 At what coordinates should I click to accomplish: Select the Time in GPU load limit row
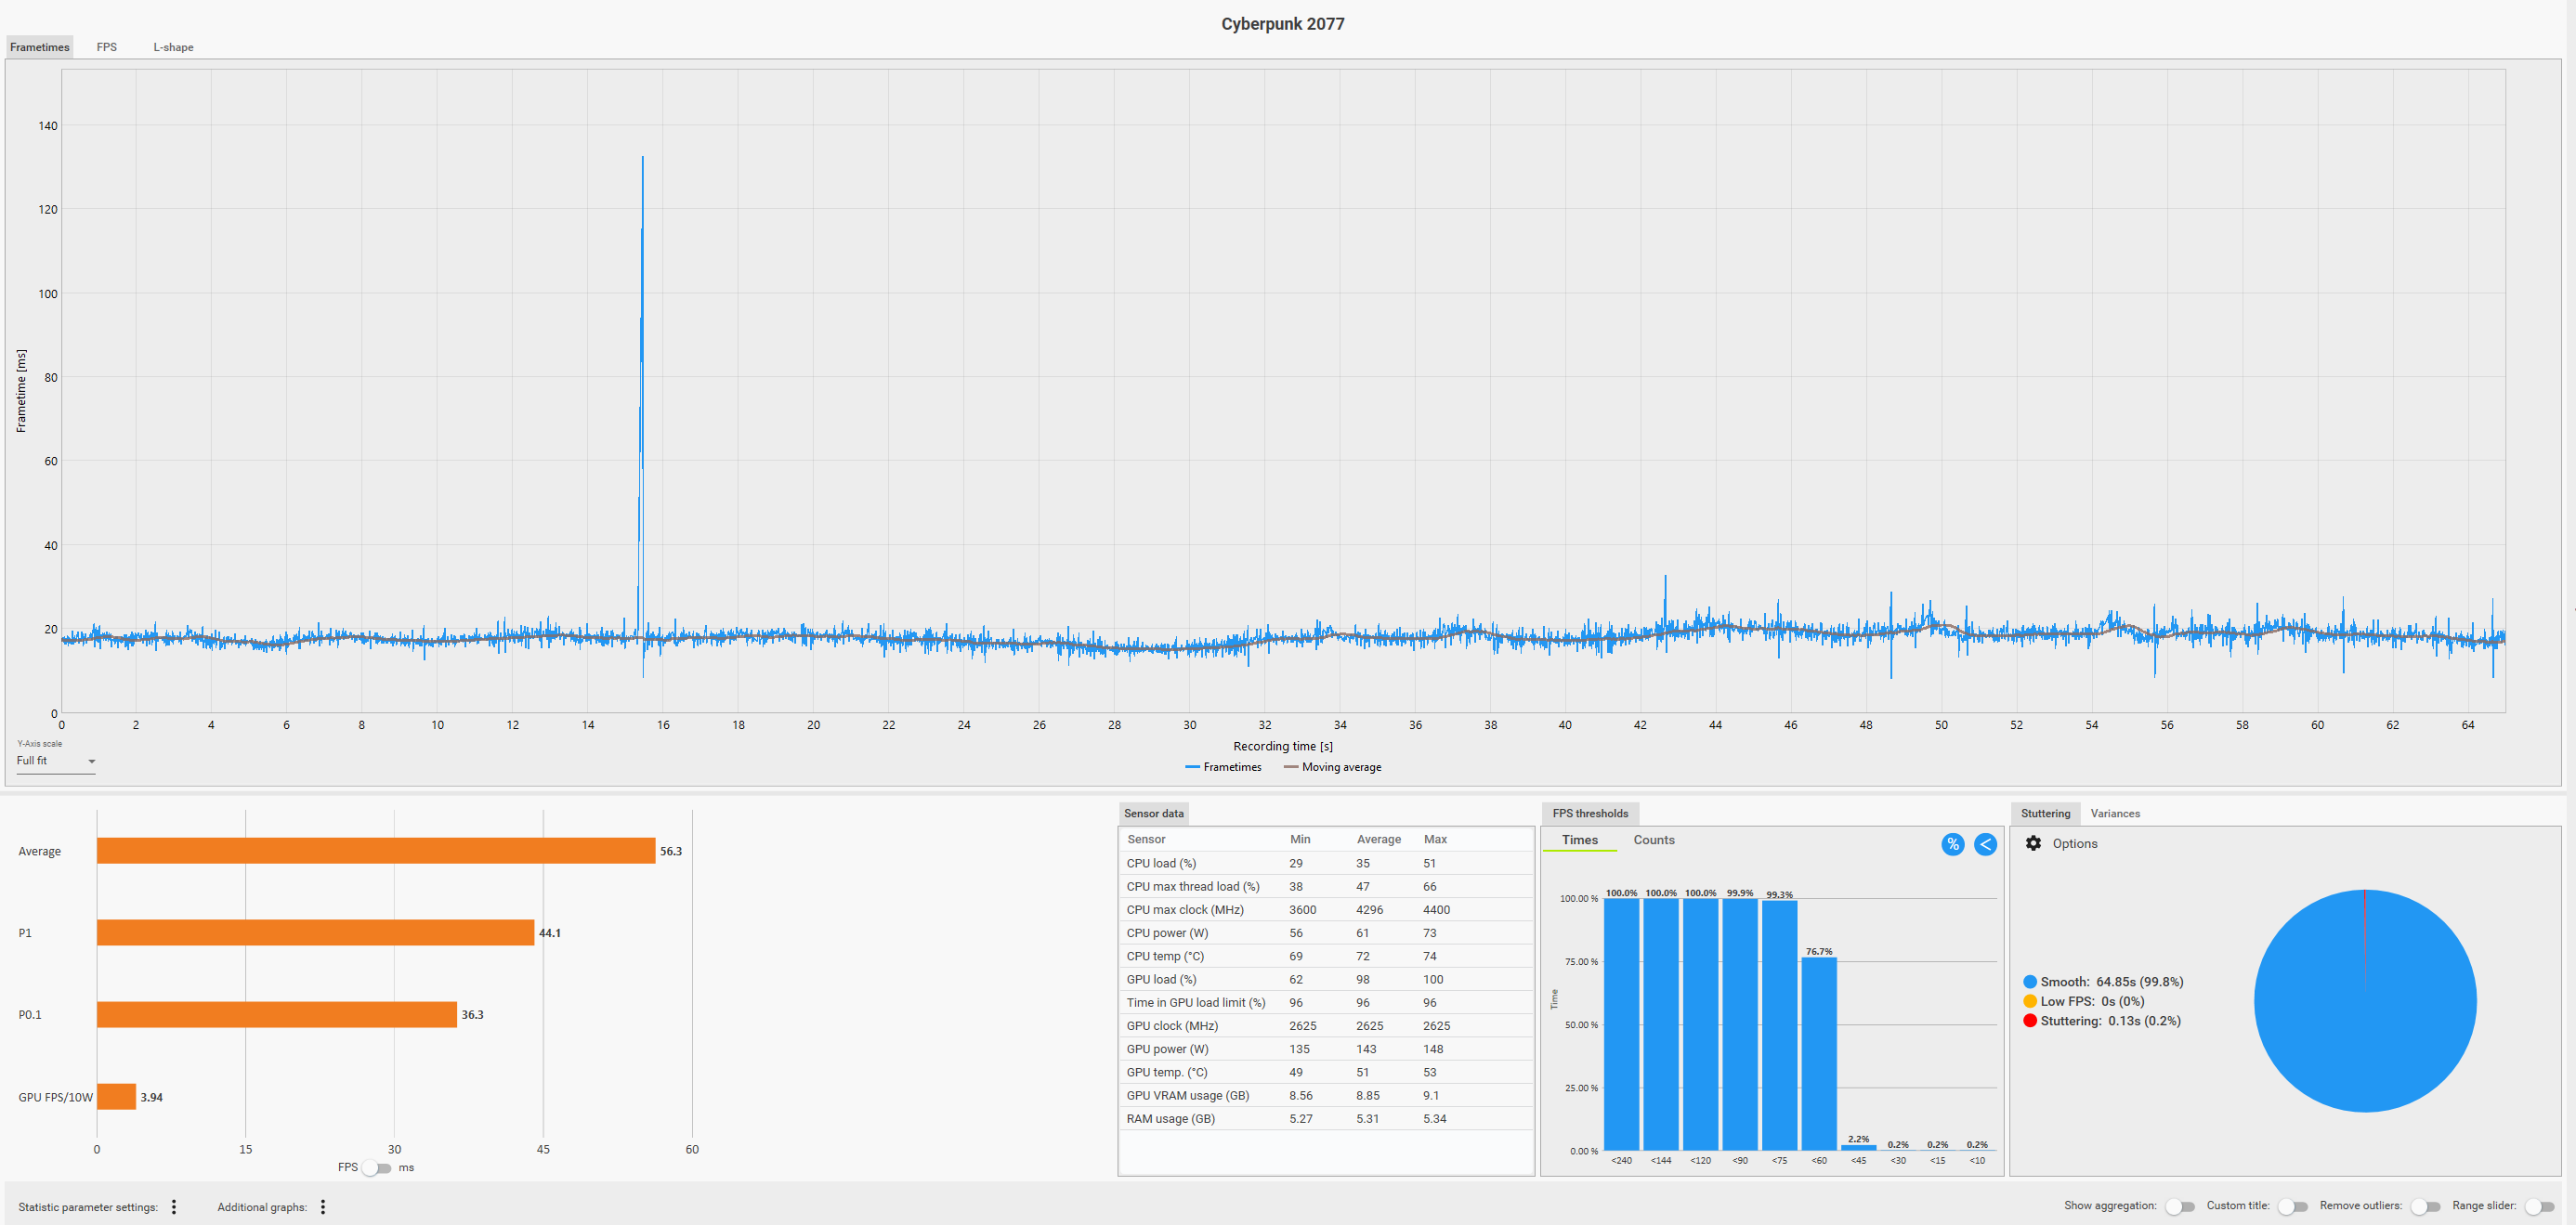coord(1326,1003)
